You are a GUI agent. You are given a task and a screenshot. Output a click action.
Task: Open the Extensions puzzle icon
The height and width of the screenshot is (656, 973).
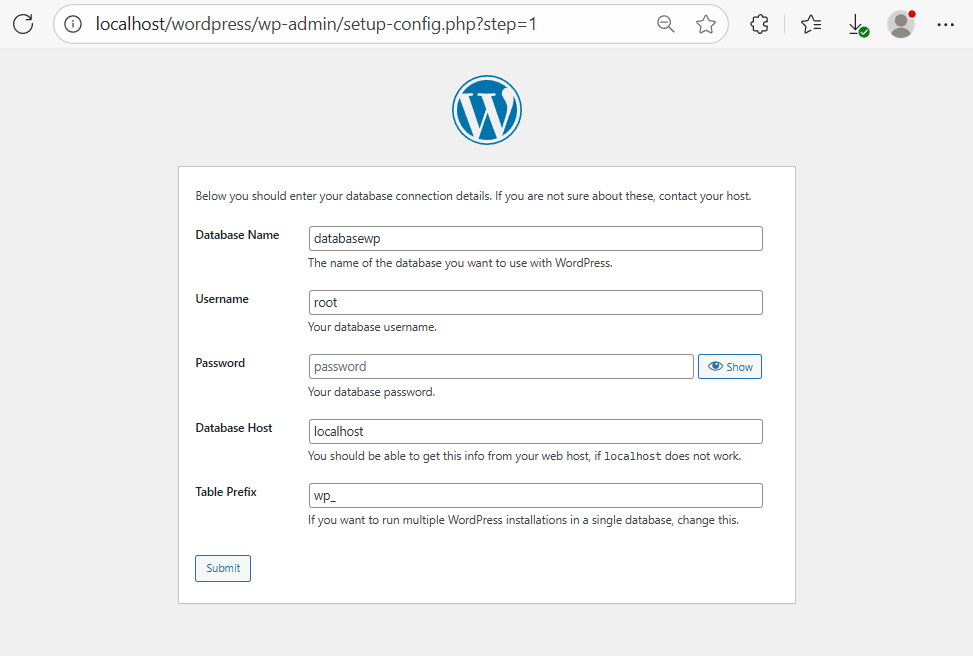pos(760,24)
